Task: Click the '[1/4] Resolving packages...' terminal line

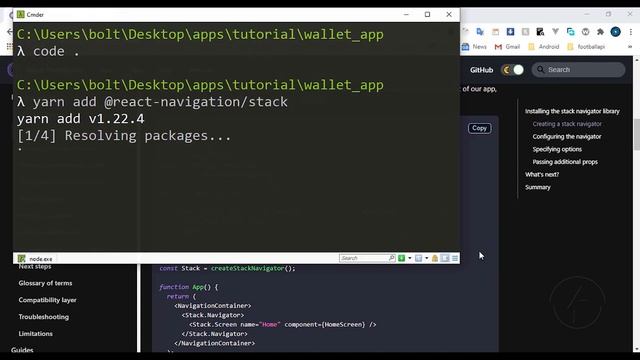Action: (x=124, y=136)
